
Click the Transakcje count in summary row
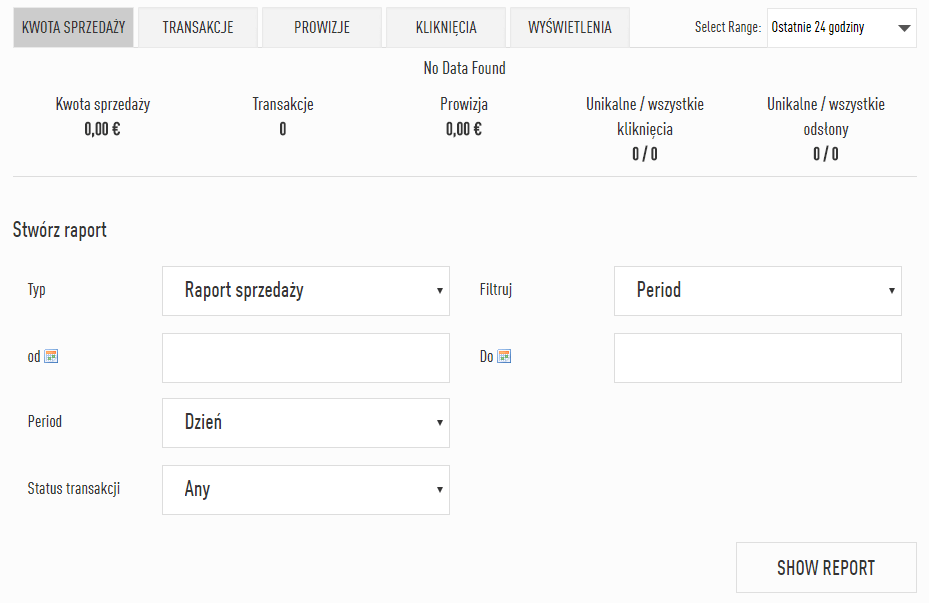click(x=283, y=128)
